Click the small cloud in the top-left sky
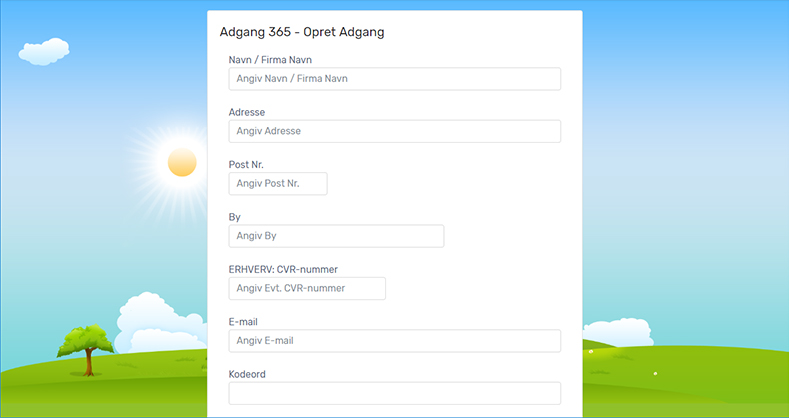 pyautogui.click(x=43, y=51)
